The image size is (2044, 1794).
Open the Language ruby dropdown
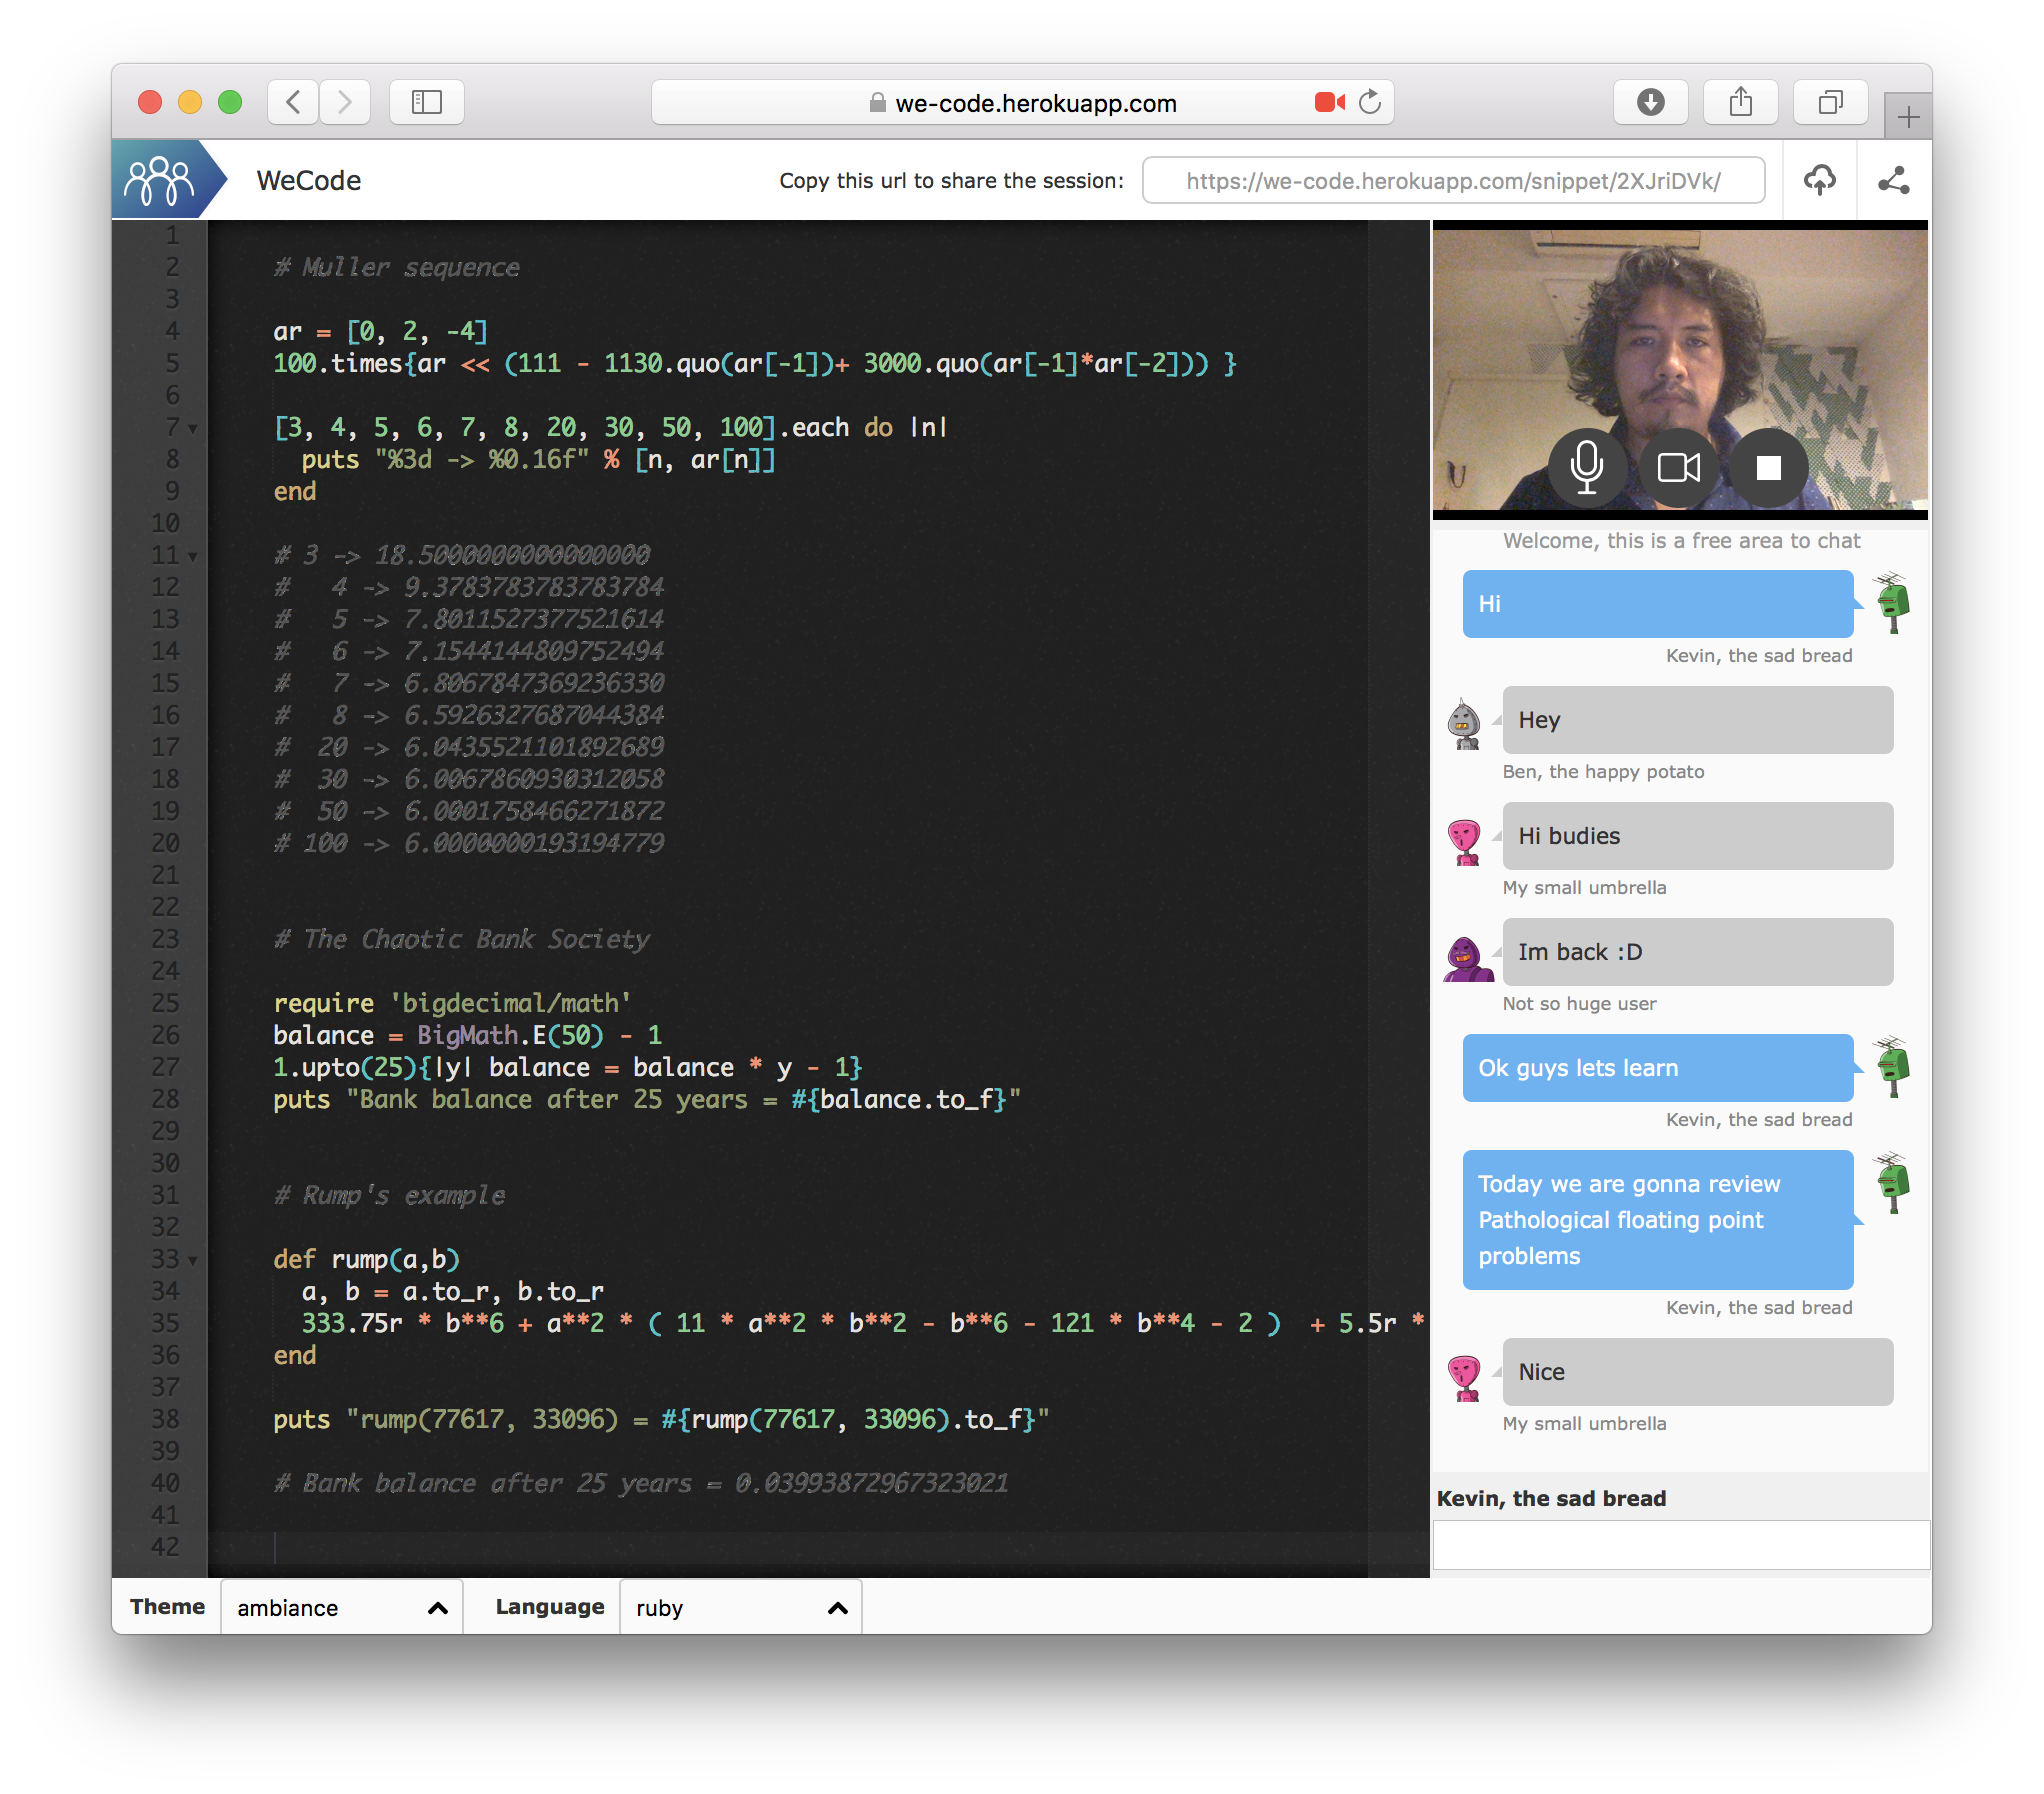pos(740,1607)
